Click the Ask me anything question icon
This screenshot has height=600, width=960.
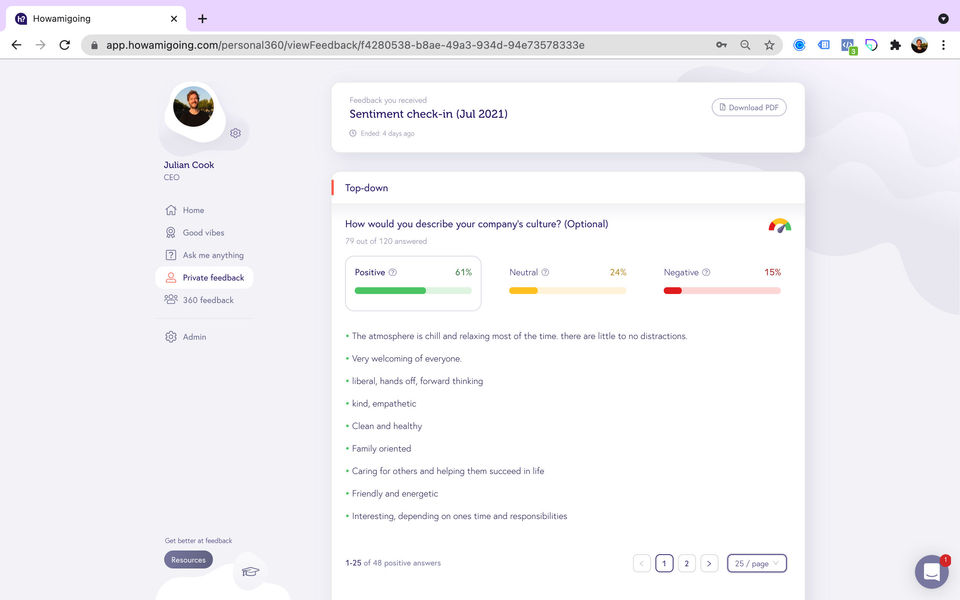(171, 255)
